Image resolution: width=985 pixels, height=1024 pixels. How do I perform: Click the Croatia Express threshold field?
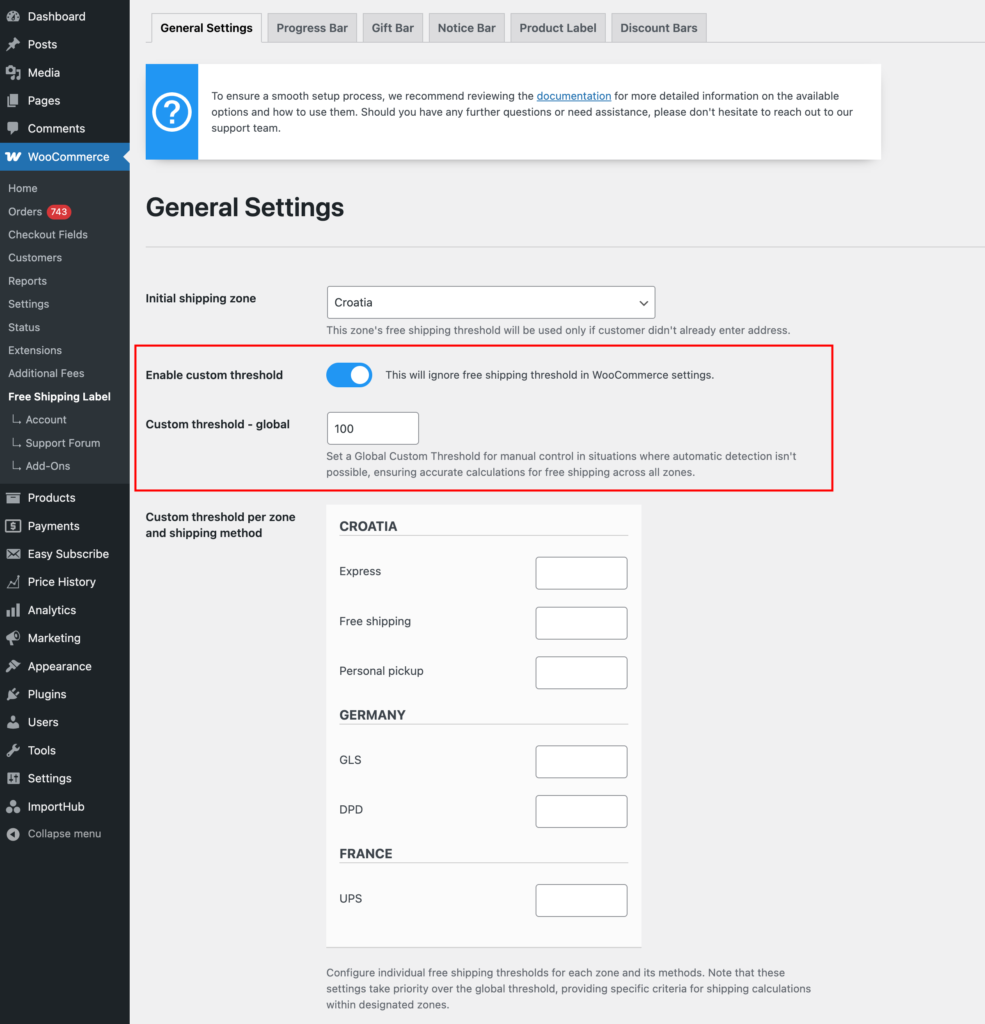581,573
